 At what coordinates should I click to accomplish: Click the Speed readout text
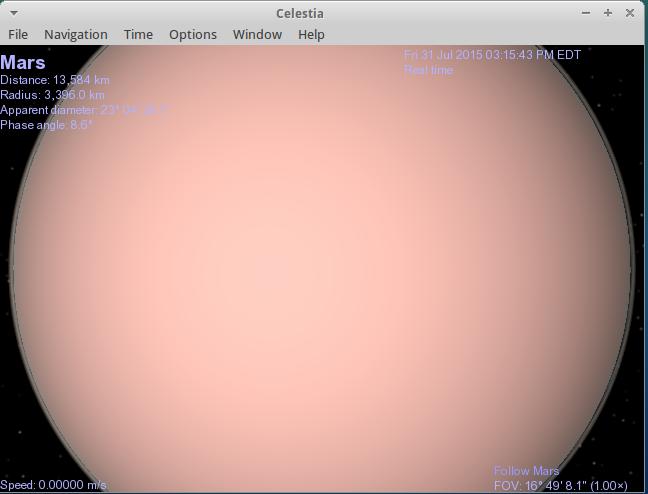[53, 486]
